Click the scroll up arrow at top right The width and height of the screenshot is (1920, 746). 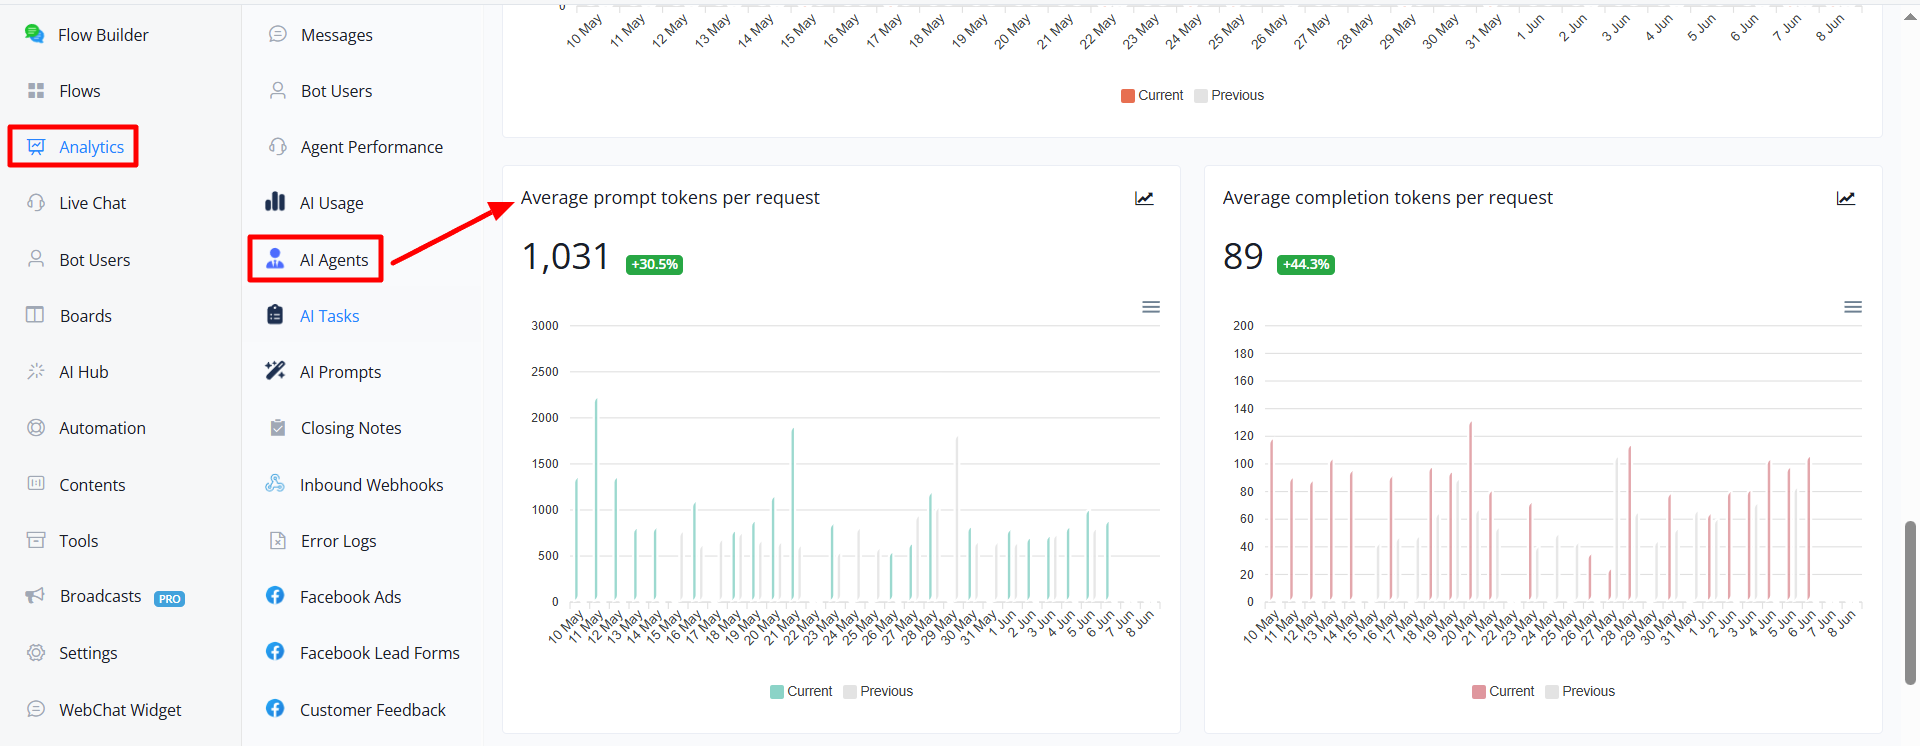[x=1911, y=17]
